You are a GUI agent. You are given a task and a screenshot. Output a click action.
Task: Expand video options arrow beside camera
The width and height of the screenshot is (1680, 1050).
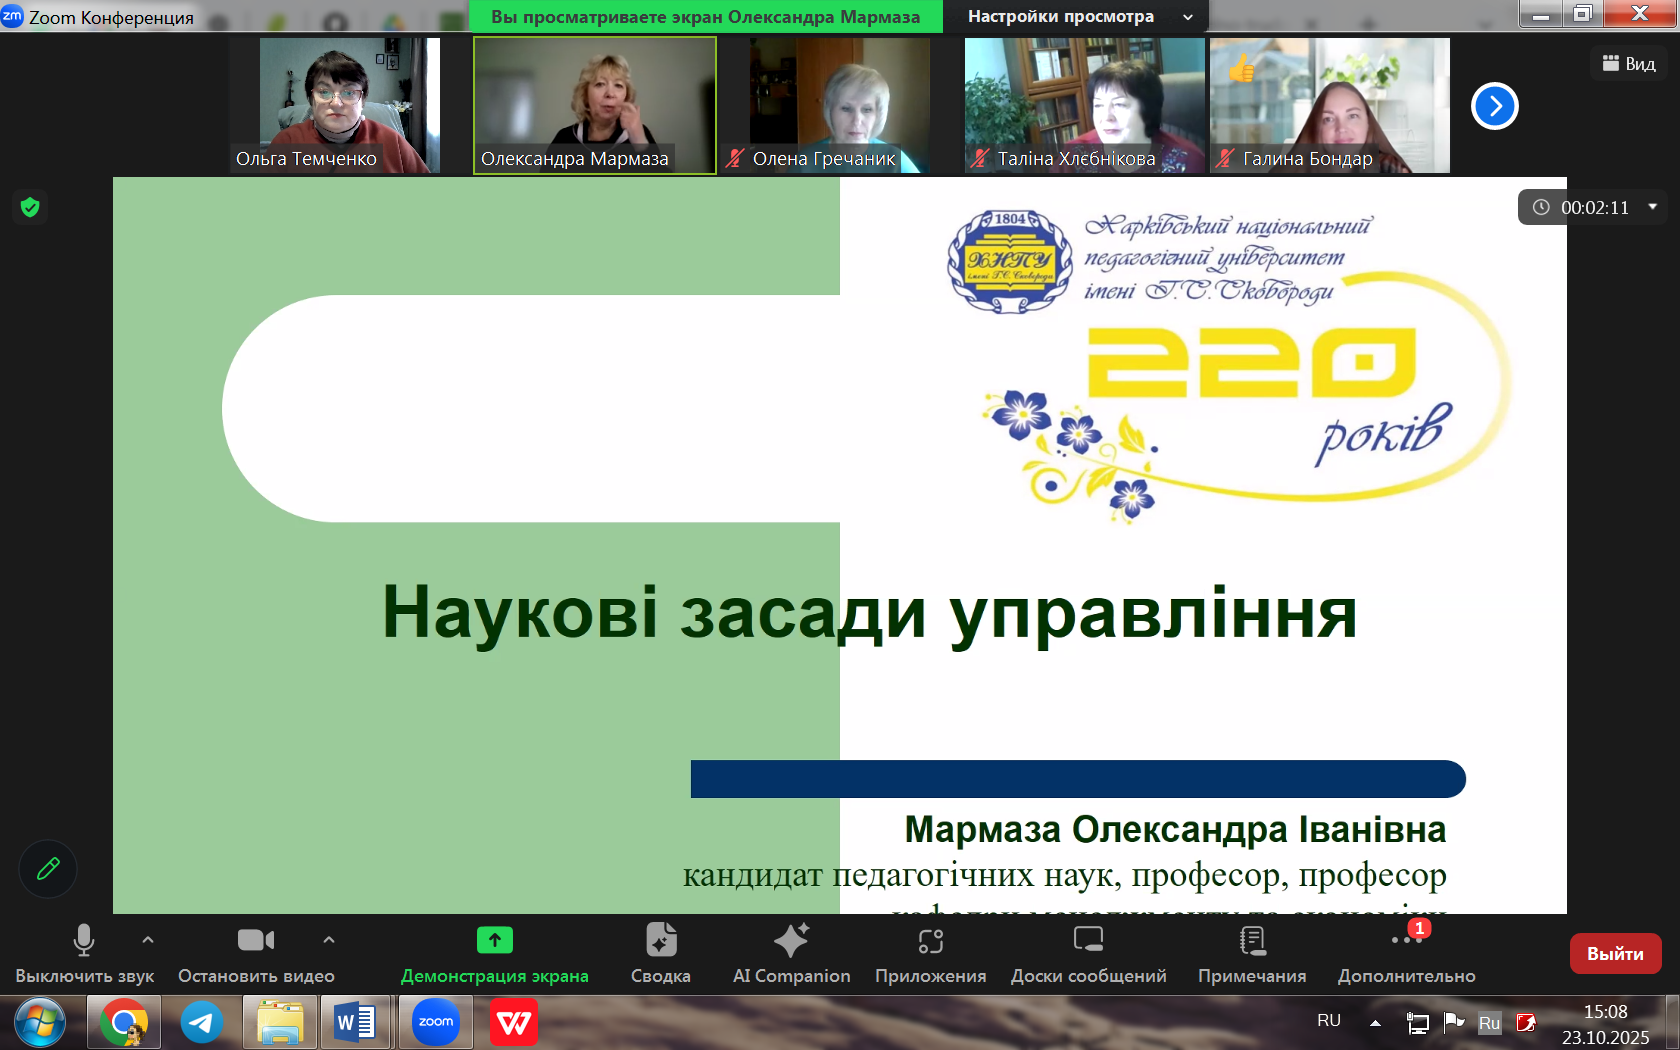click(x=329, y=940)
